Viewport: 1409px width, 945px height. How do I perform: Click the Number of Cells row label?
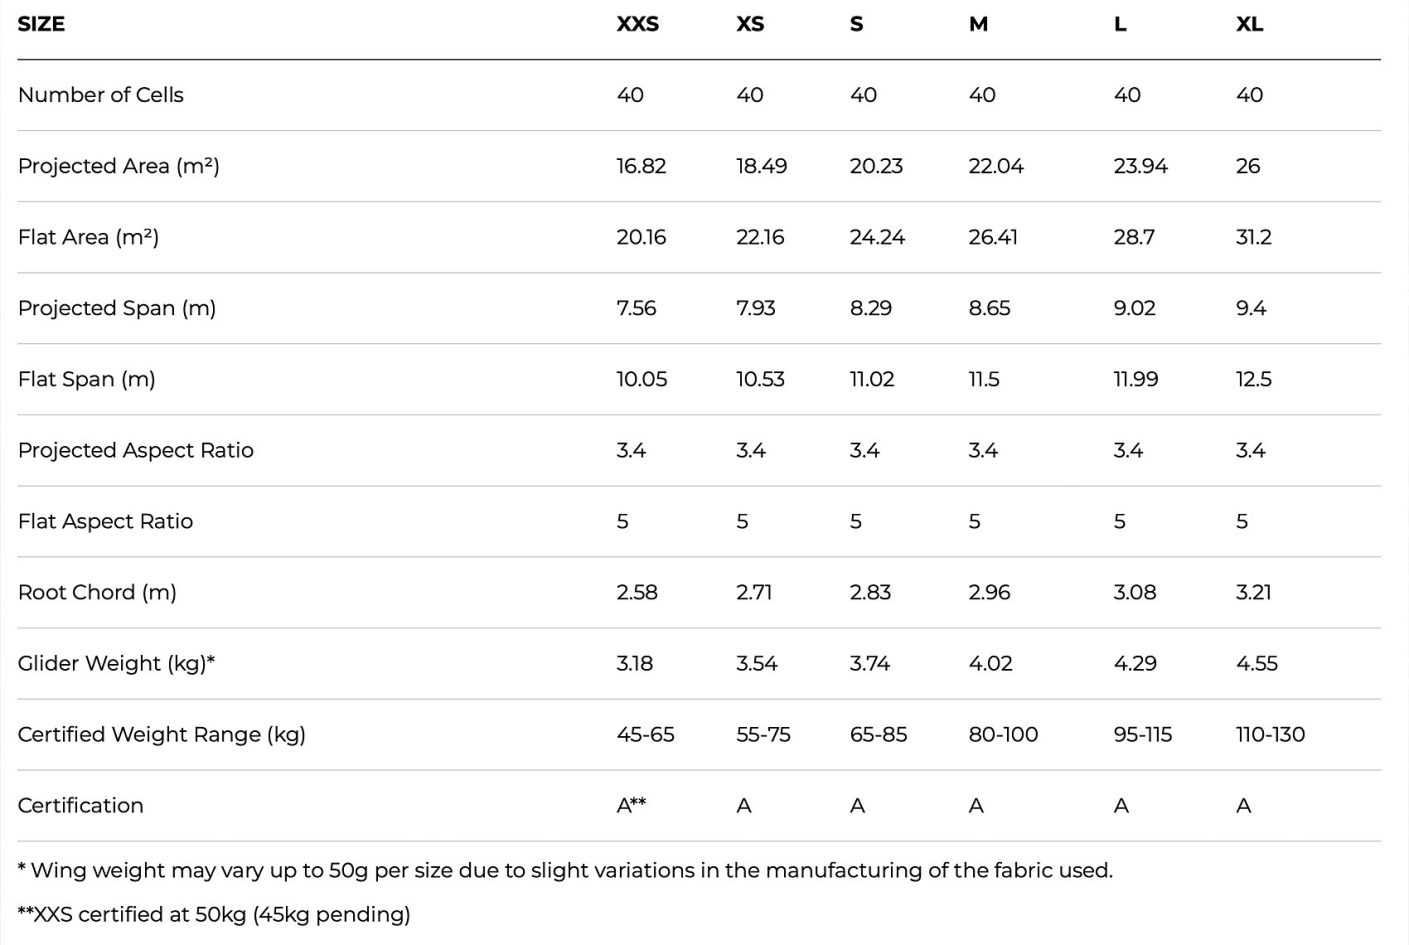pos(101,95)
